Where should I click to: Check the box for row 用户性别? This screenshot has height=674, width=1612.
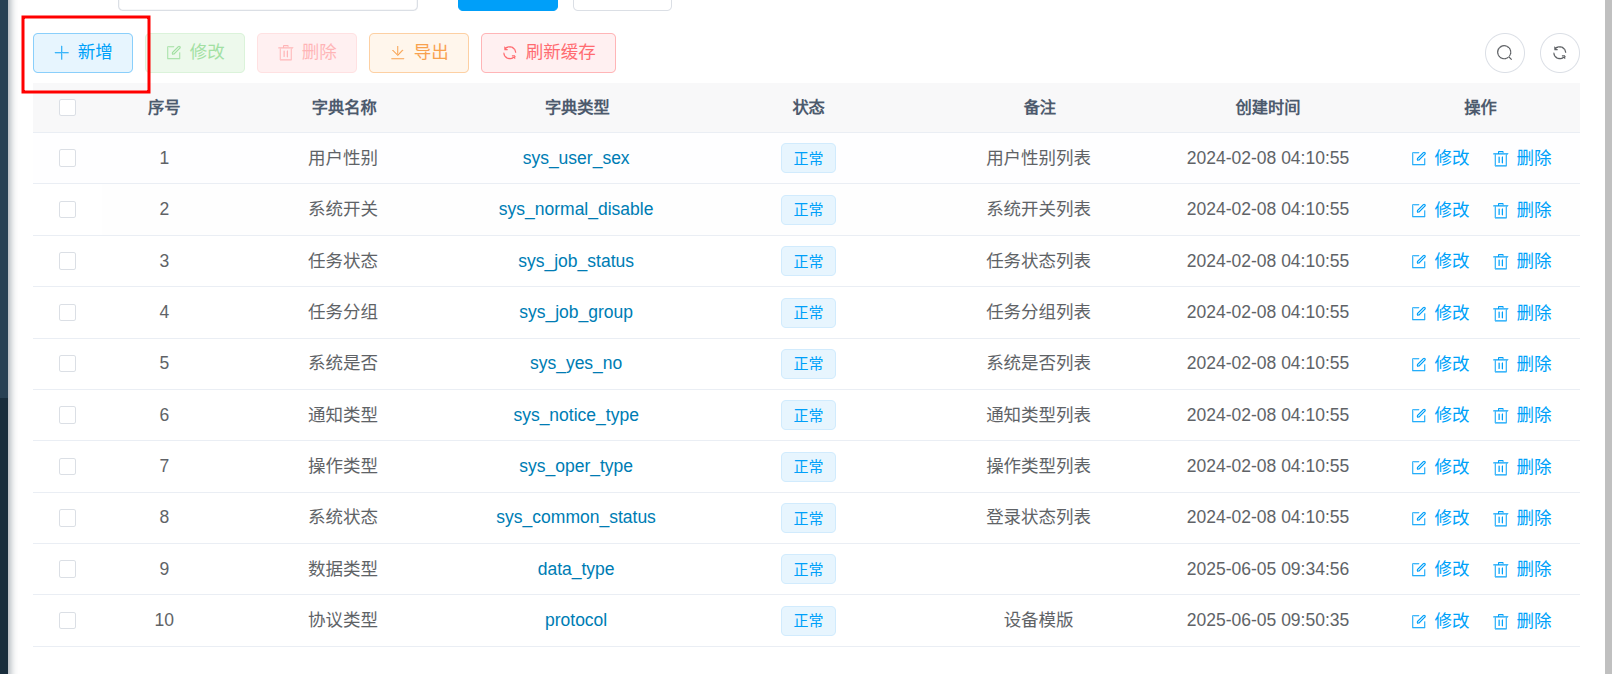(x=67, y=158)
